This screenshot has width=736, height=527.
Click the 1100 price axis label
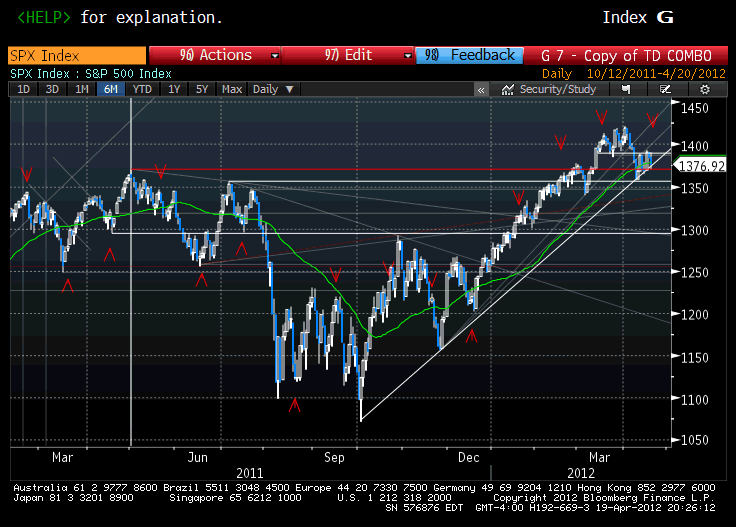pyautogui.click(x=695, y=400)
